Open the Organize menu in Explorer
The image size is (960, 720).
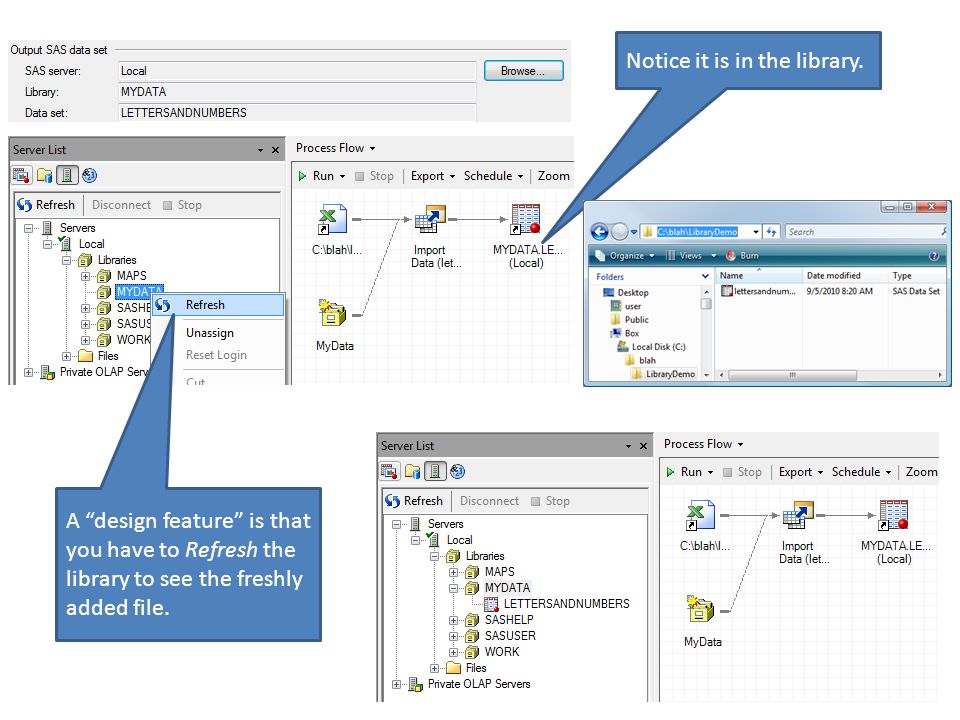pos(625,256)
